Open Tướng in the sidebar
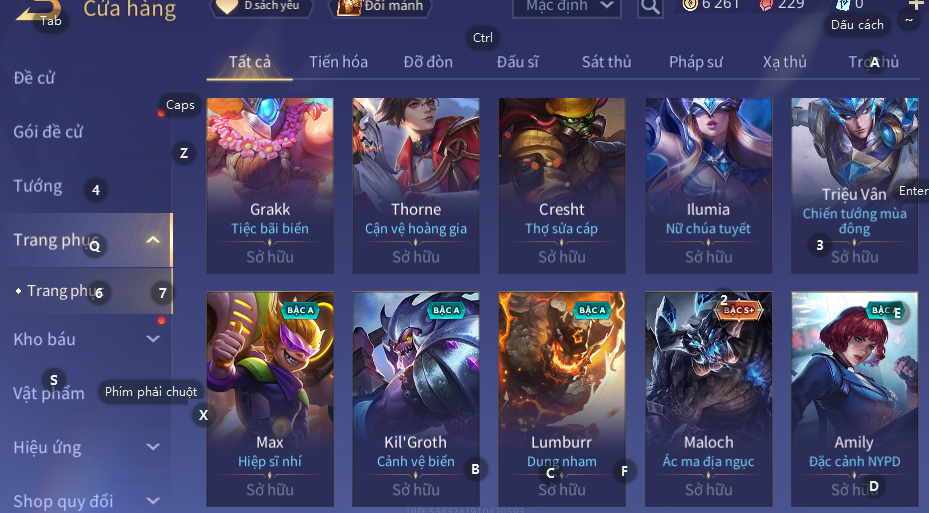The width and height of the screenshot is (929, 513). click(38, 186)
